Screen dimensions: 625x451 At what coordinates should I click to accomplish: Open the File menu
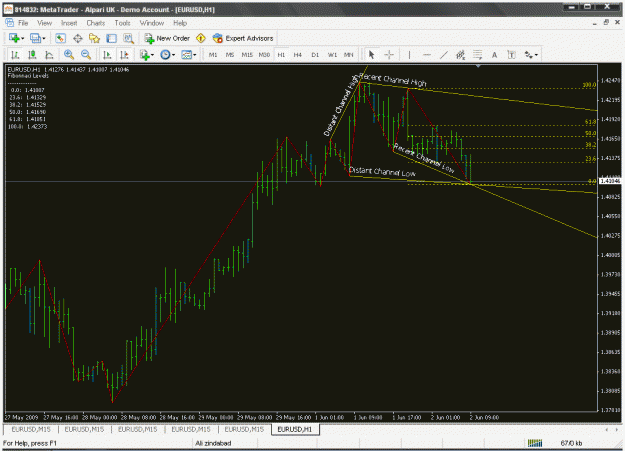tap(23, 23)
